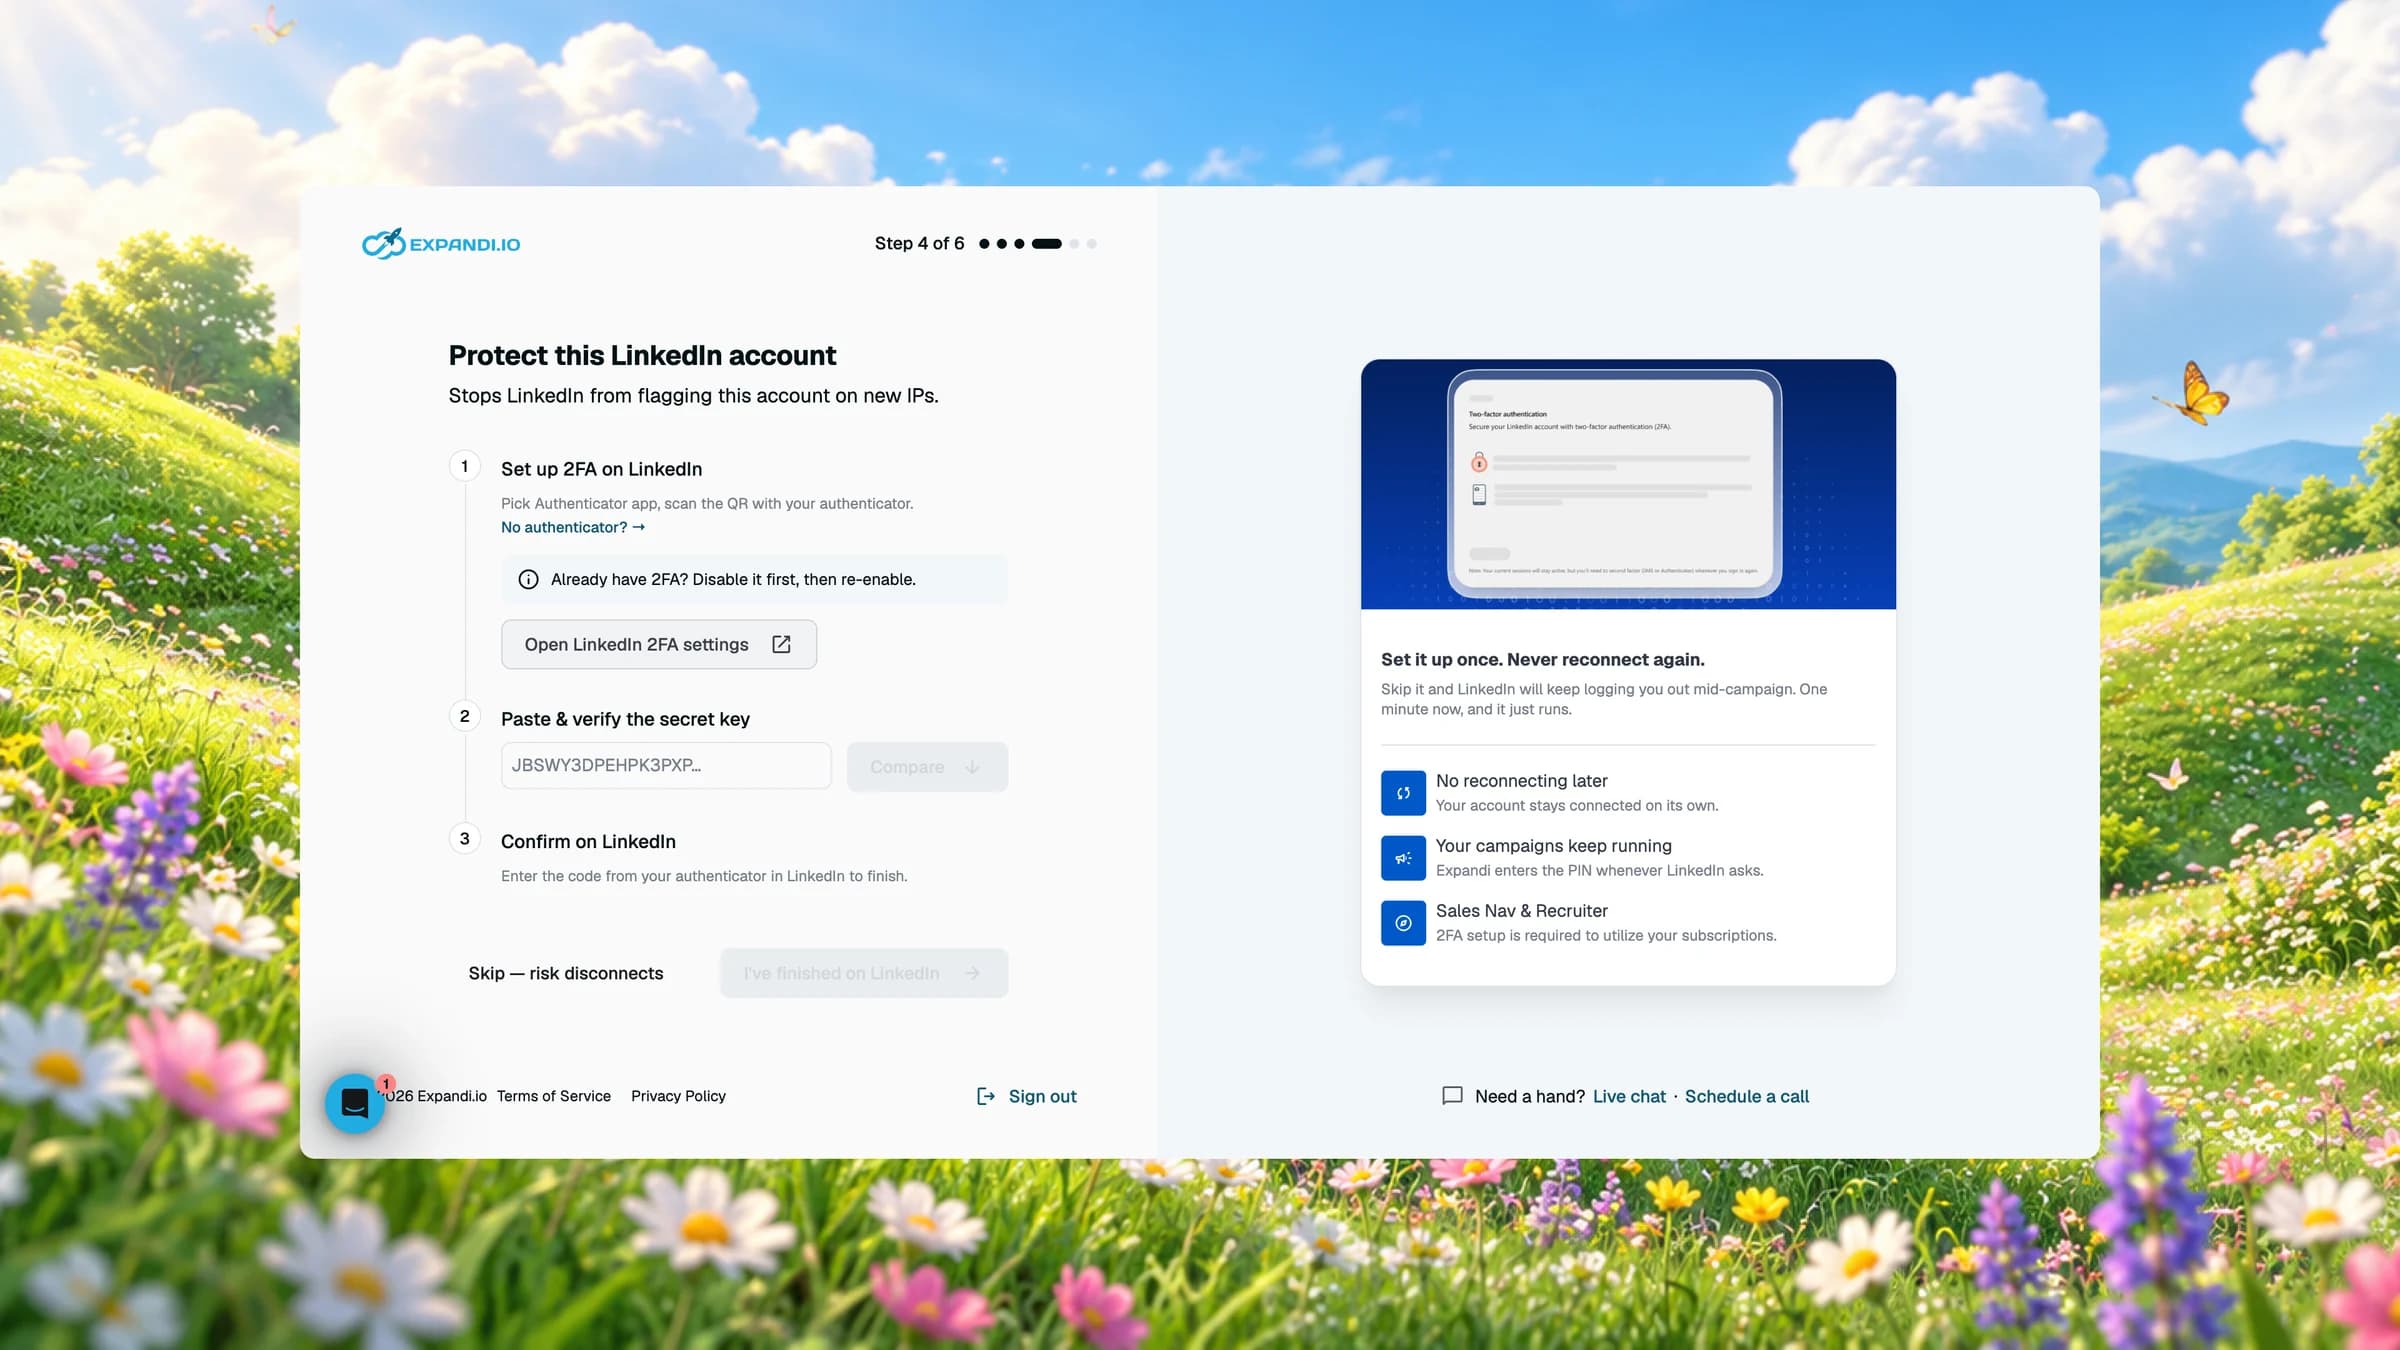Open the Intercom chat bubble
This screenshot has height=1350, width=2400.
click(x=355, y=1103)
